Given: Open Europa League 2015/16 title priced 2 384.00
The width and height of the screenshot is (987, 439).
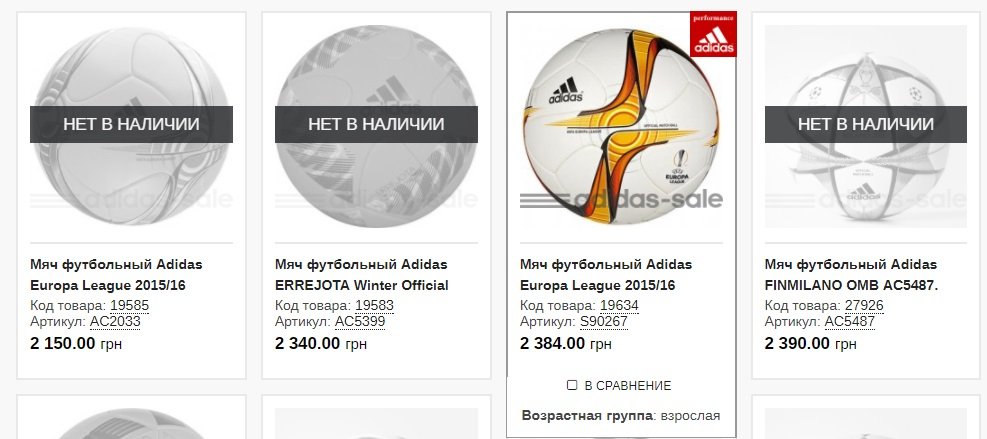Looking at the screenshot, I should pyautogui.click(x=606, y=275).
